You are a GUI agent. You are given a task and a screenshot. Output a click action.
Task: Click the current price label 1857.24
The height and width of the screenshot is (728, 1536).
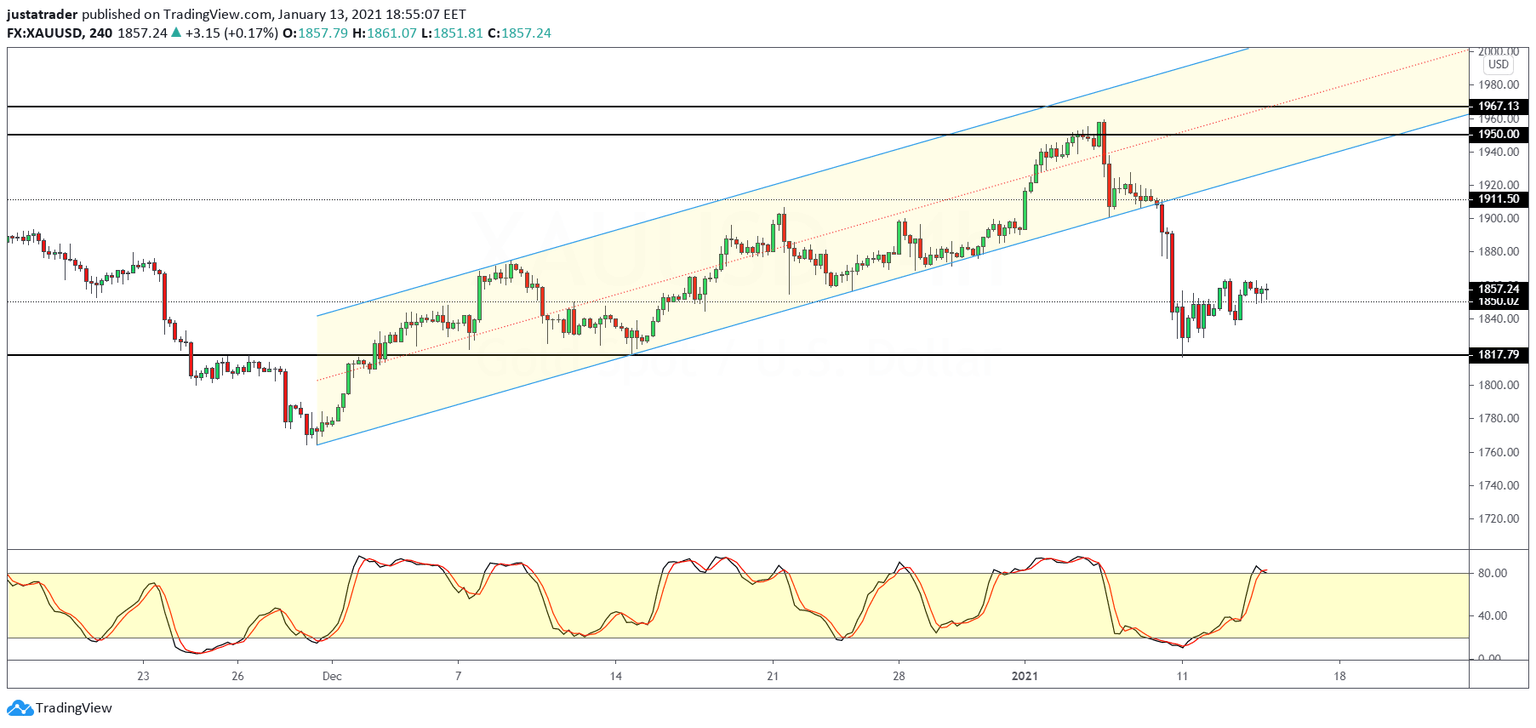1499,288
